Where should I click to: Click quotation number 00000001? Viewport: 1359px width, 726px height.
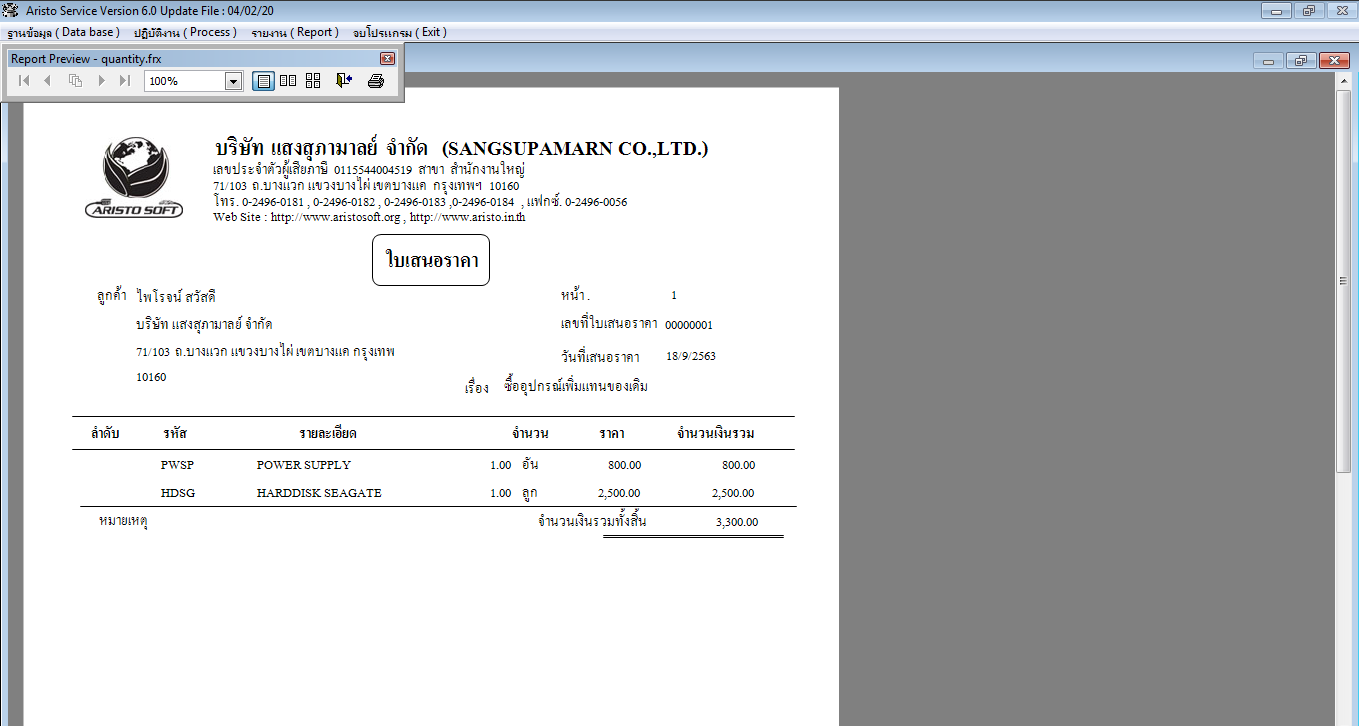[x=689, y=325]
